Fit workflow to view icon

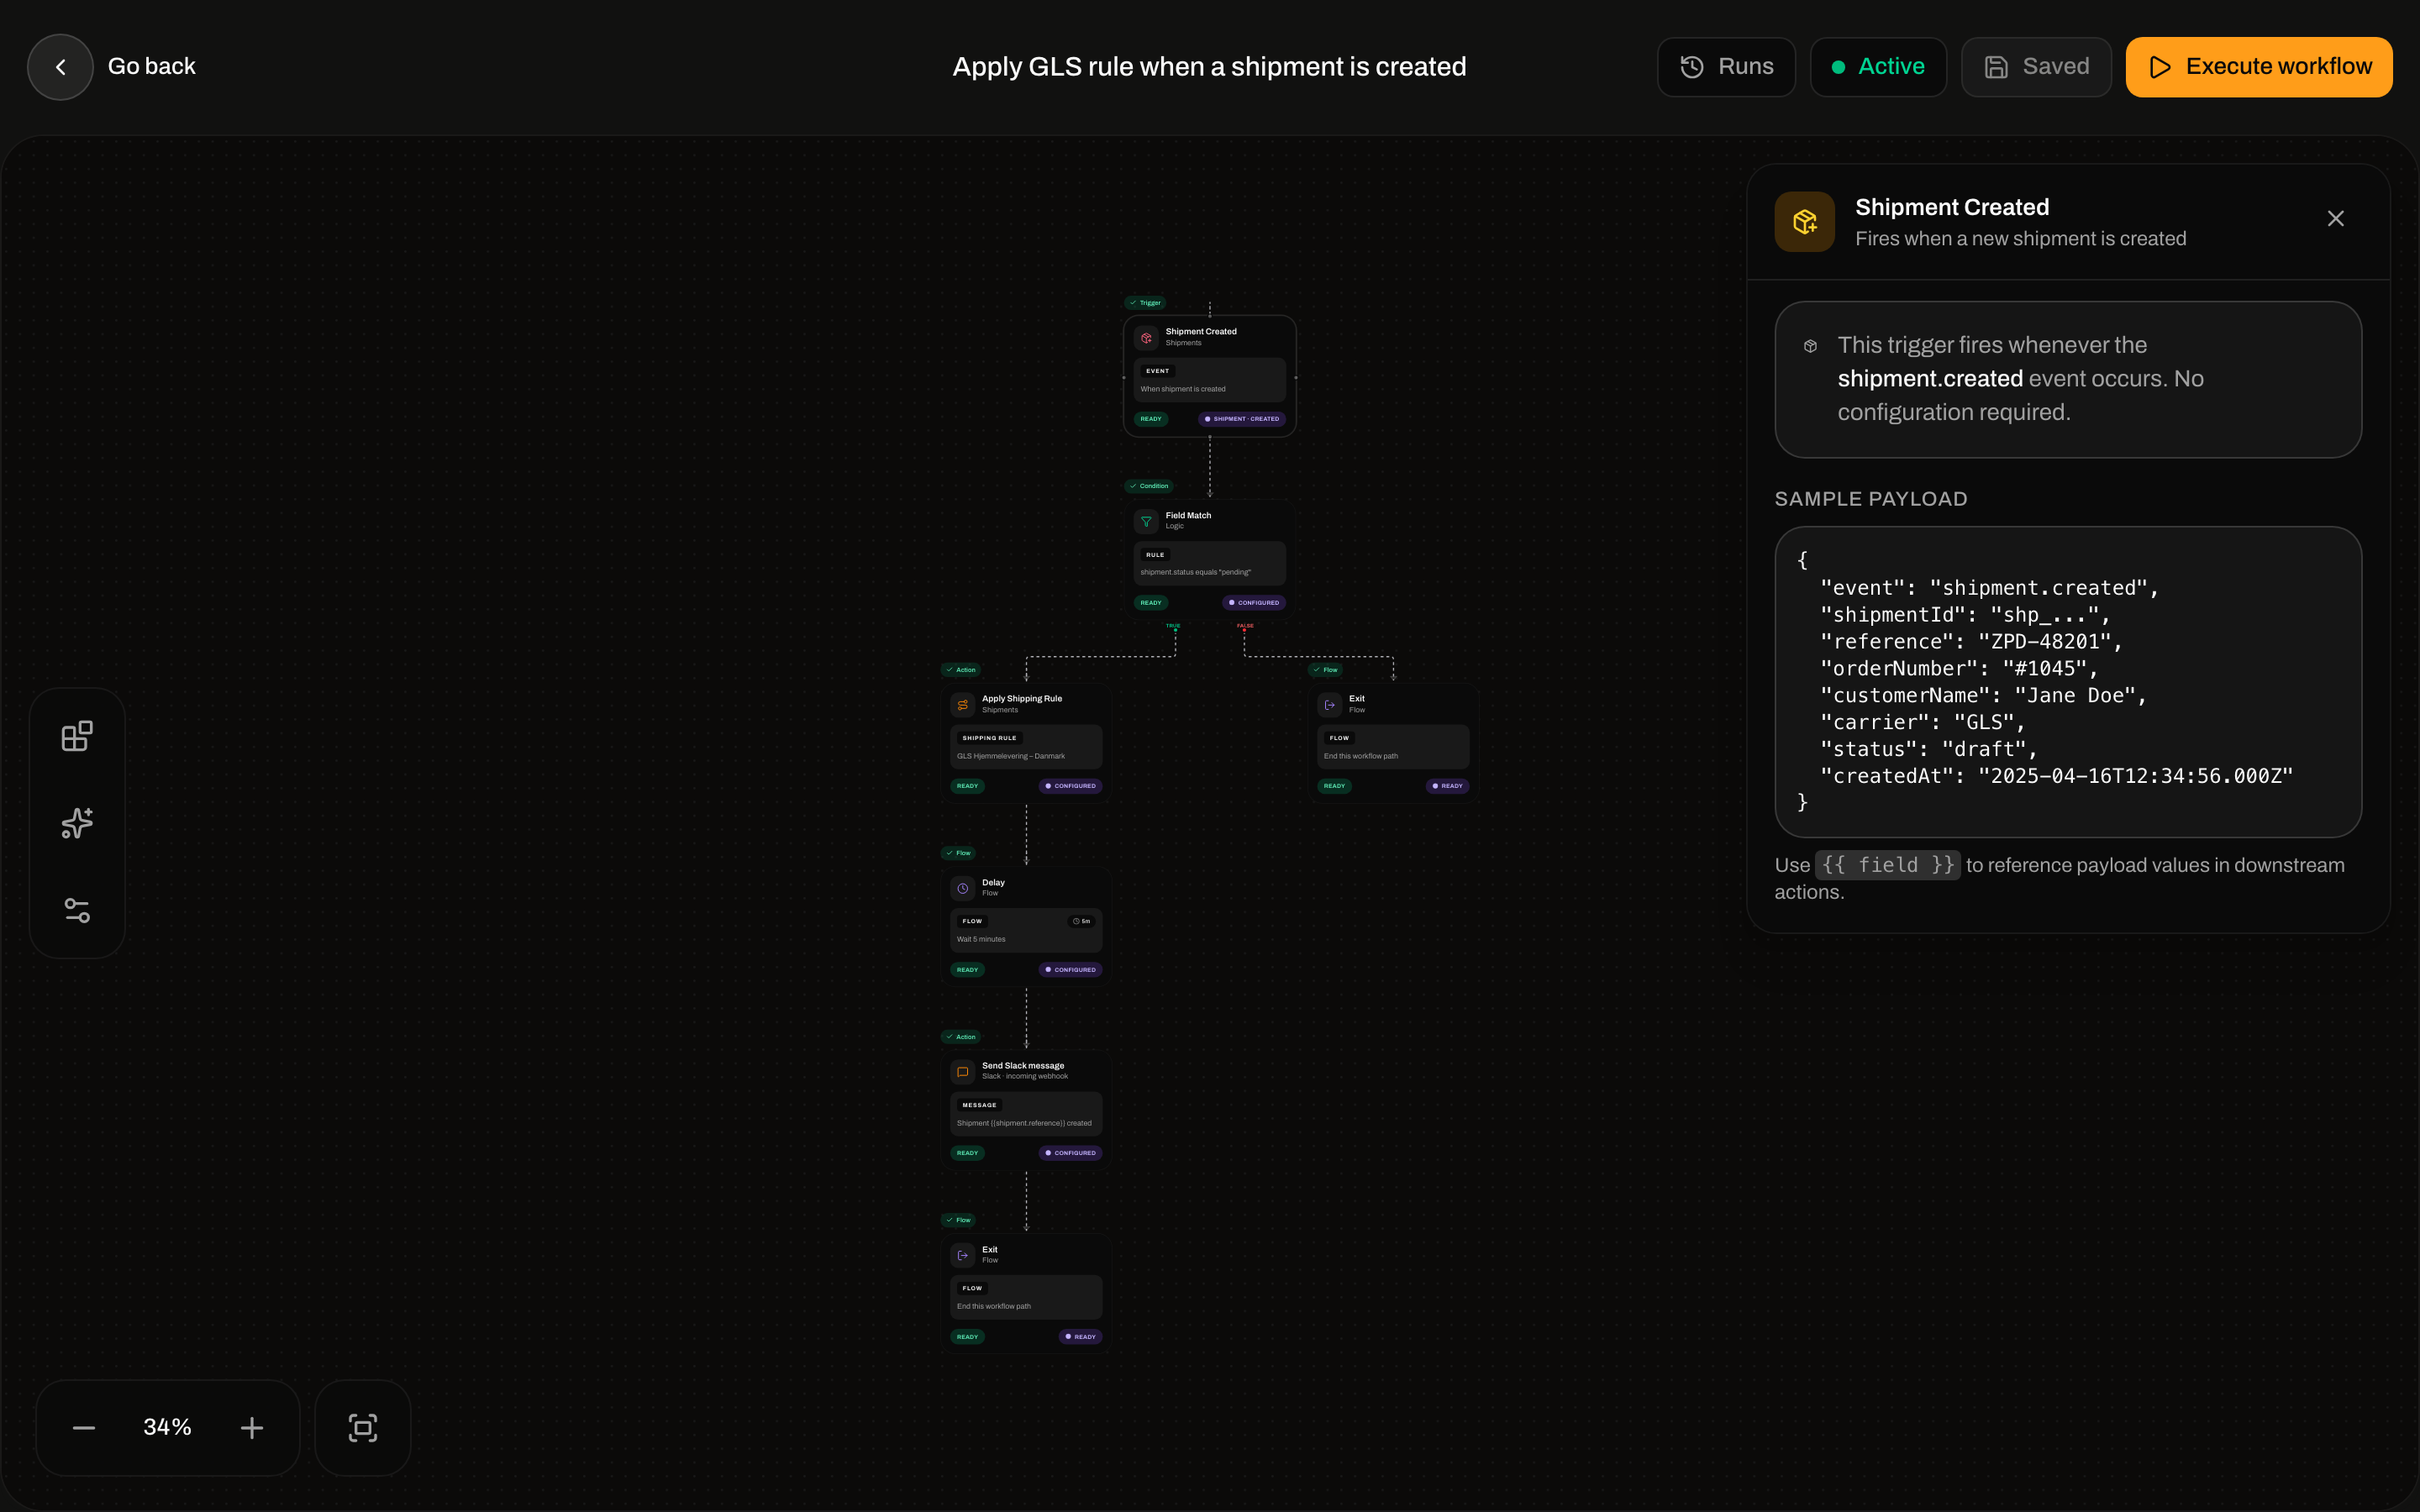click(x=363, y=1428)
